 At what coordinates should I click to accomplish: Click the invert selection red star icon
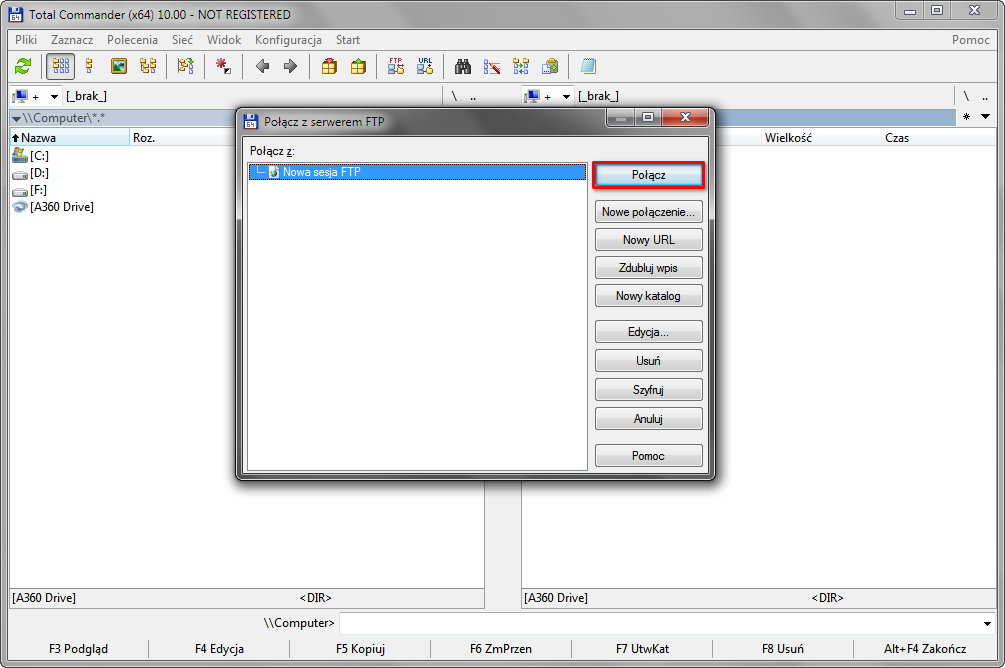coord(223,66)
